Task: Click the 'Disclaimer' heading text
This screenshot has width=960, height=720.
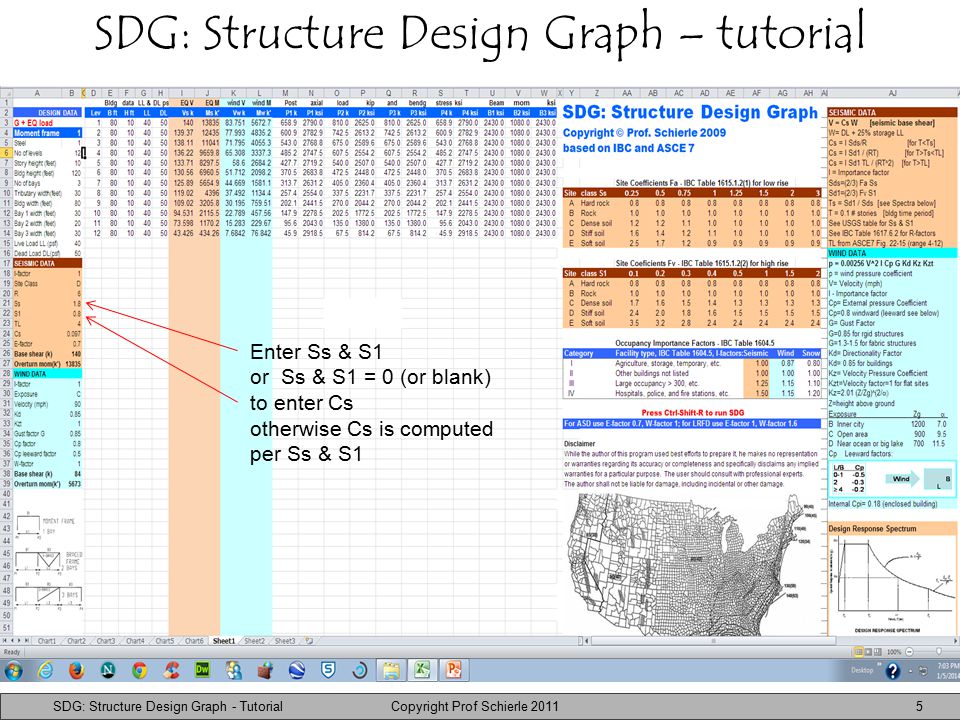Action: (x=579, y=444)
